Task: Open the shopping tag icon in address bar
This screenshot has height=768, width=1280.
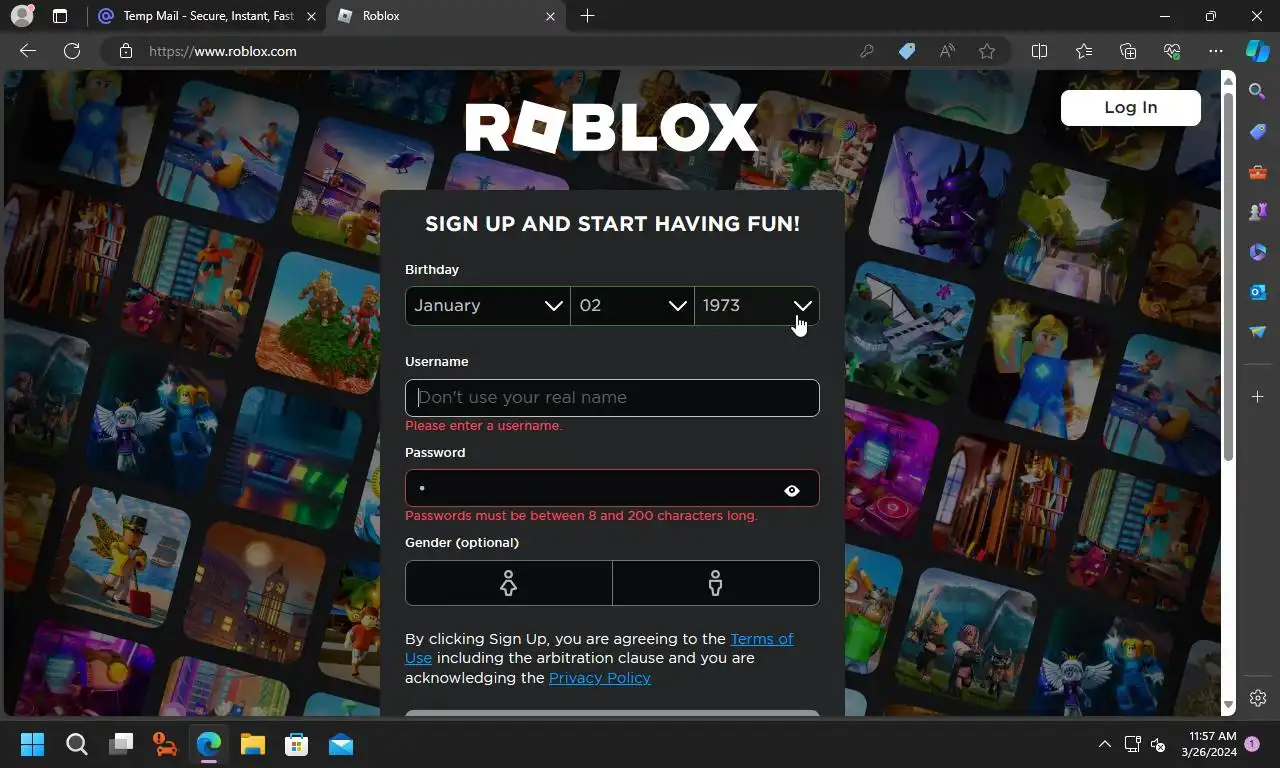Action: pos(907,51)
